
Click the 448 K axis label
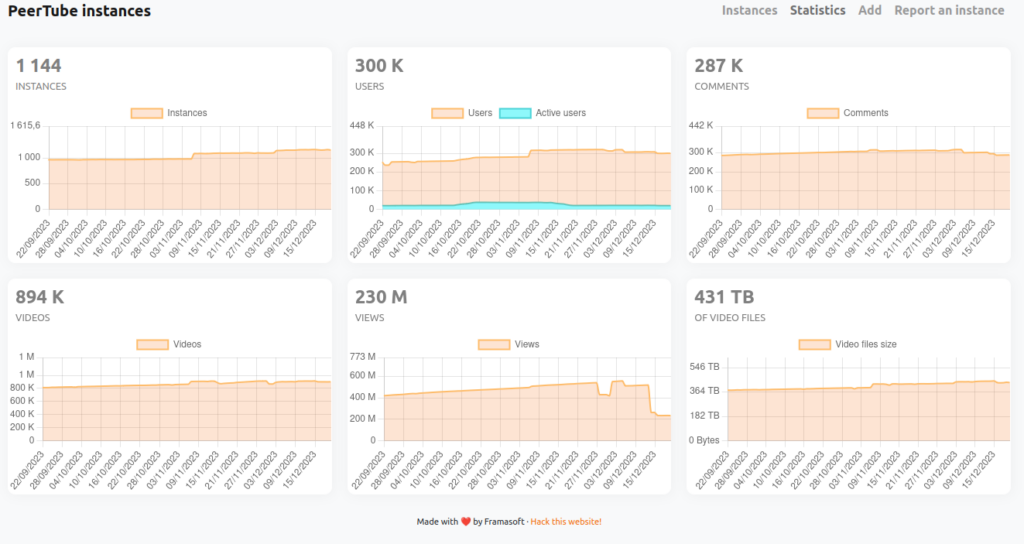click(362, 125)
